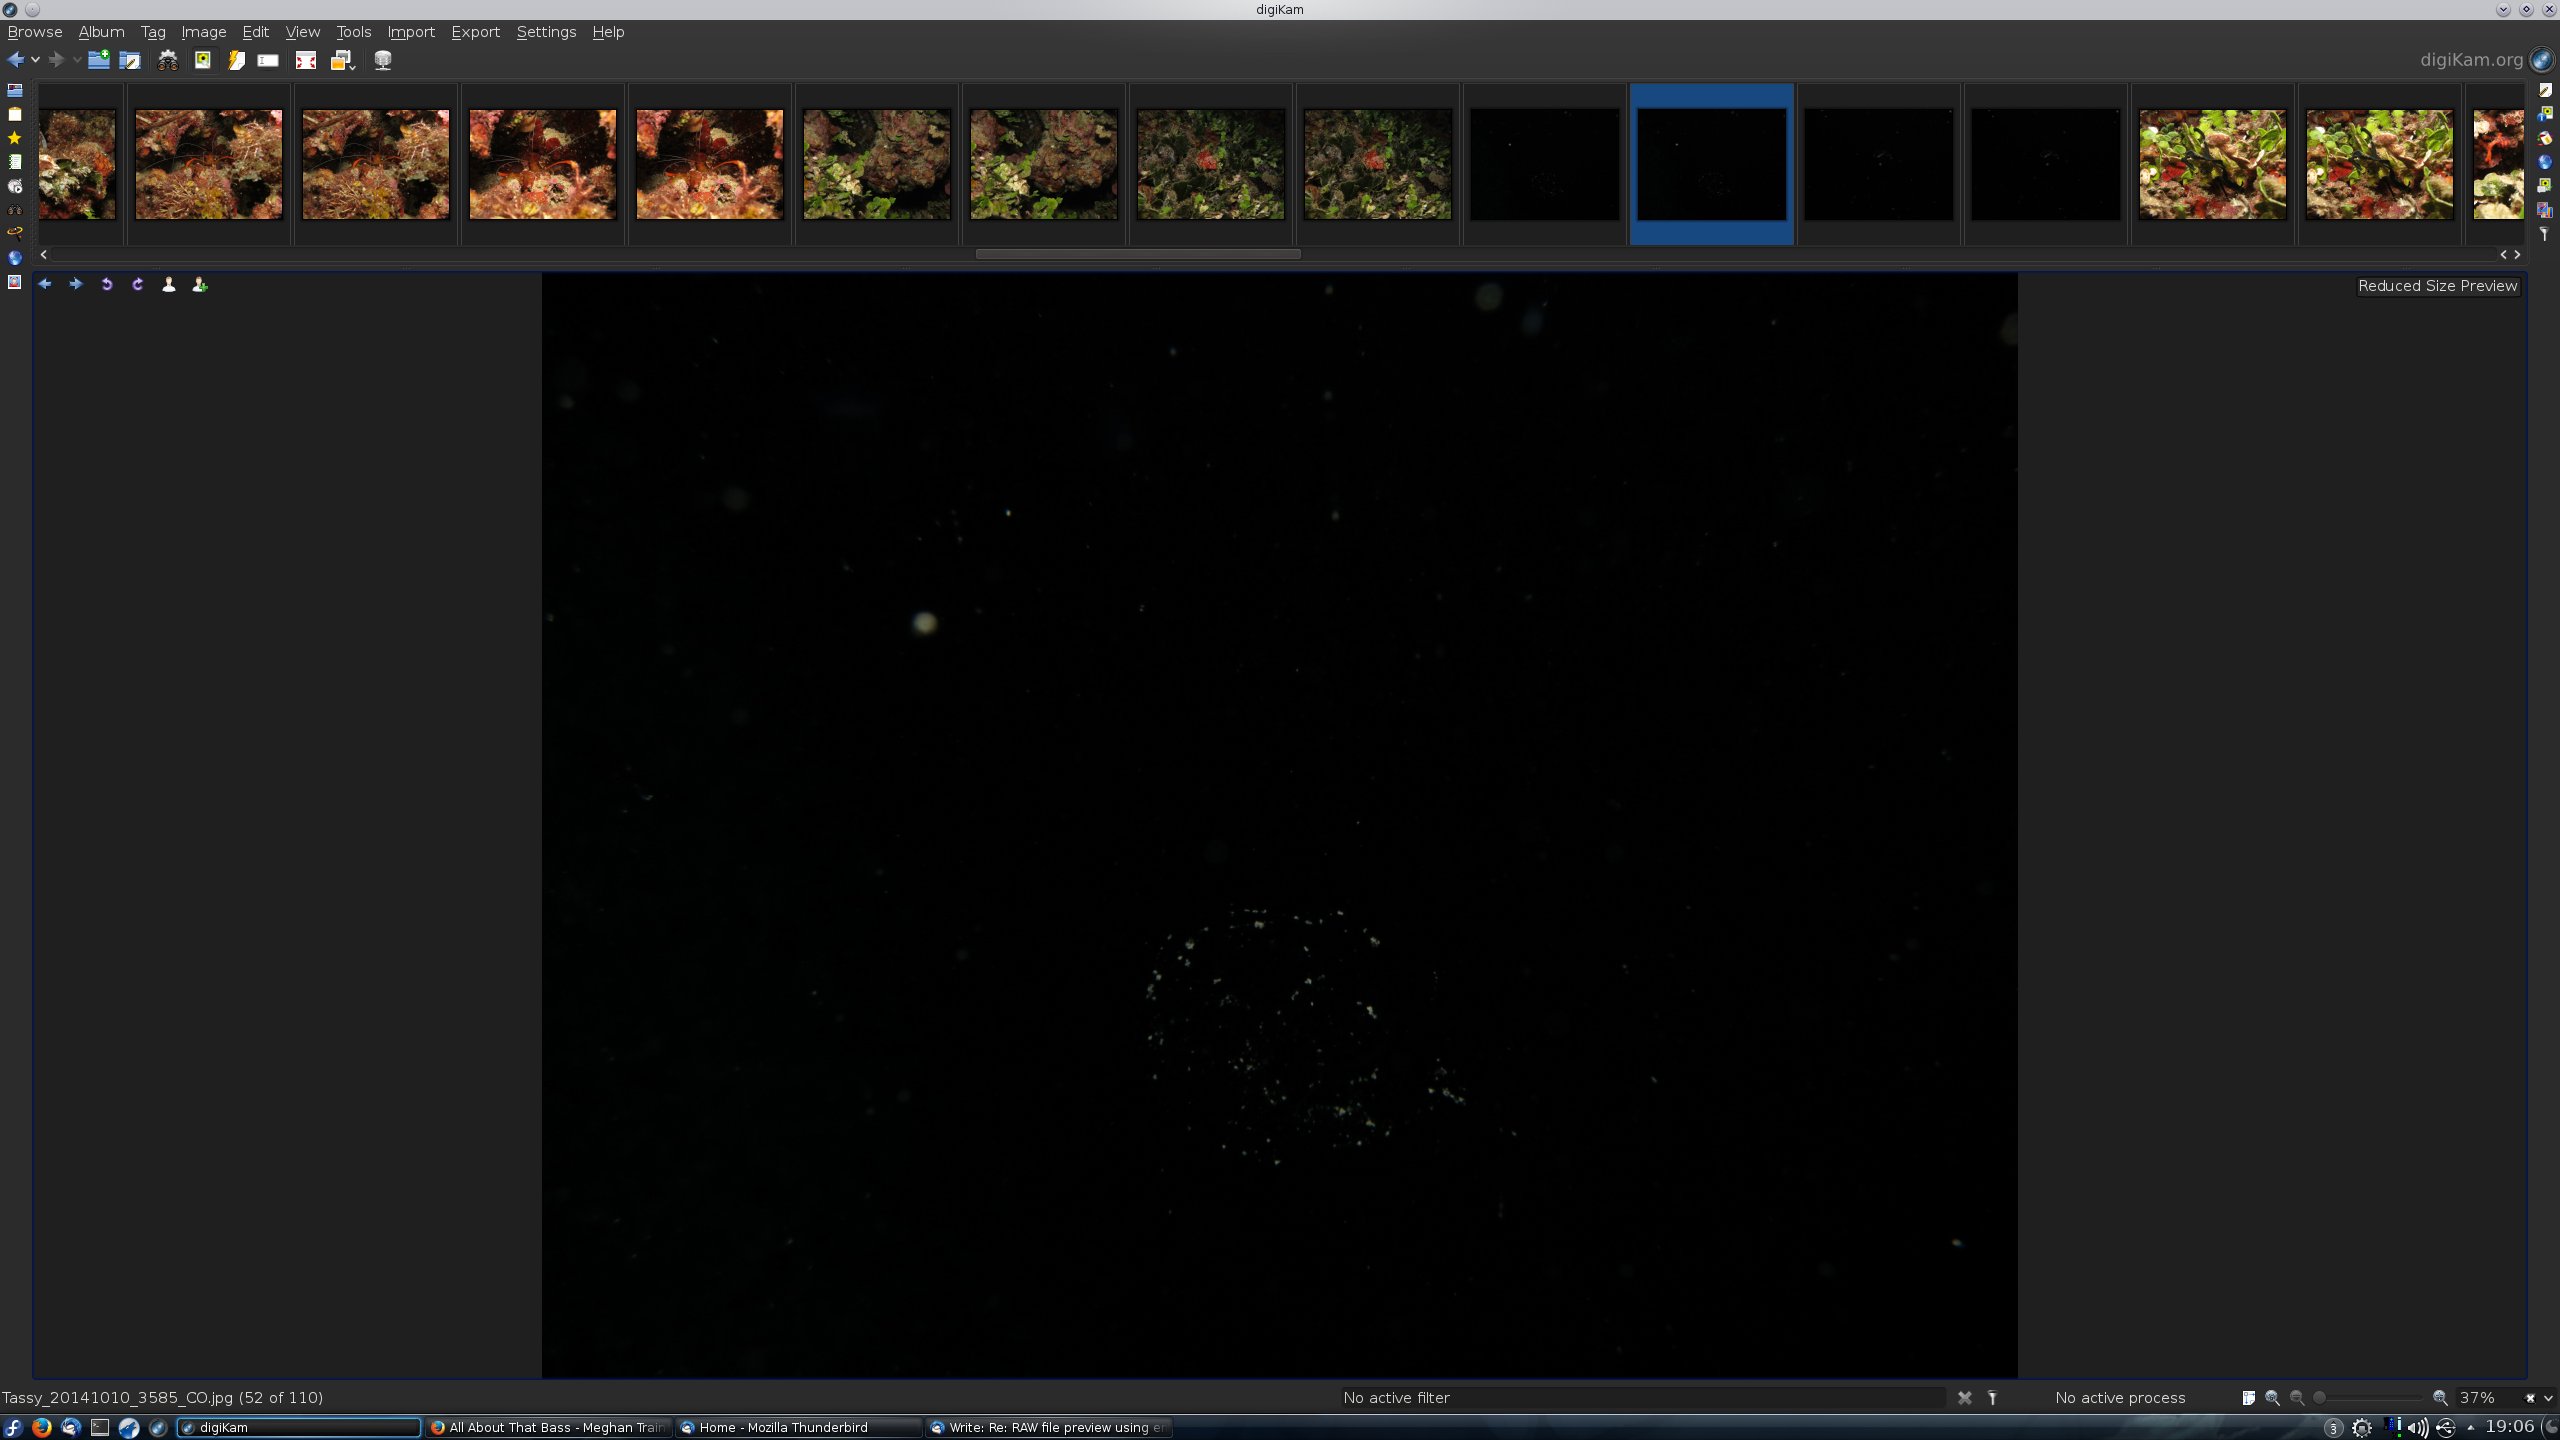
Task: Open the Export menu
Action: (475, 32)
